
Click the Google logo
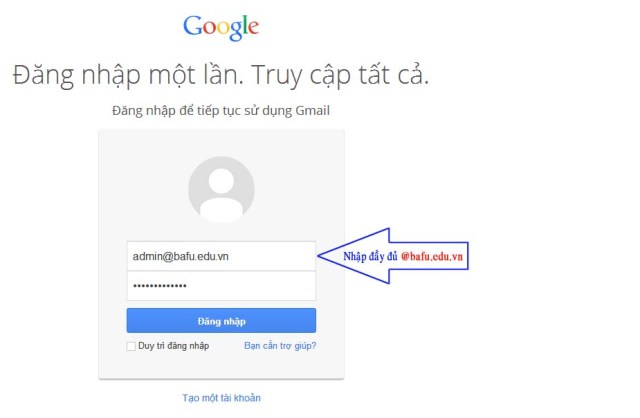point(221,27)
